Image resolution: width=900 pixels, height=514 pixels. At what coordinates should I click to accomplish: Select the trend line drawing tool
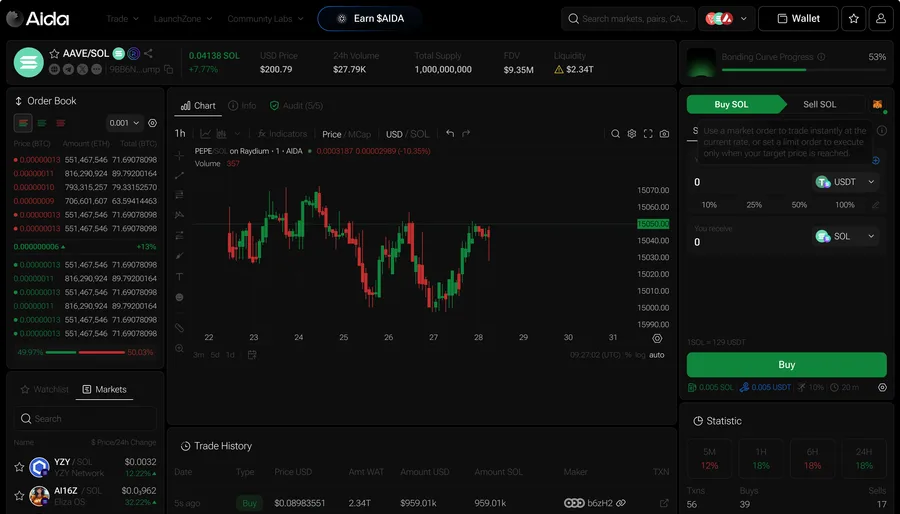(x=179, y=176)
